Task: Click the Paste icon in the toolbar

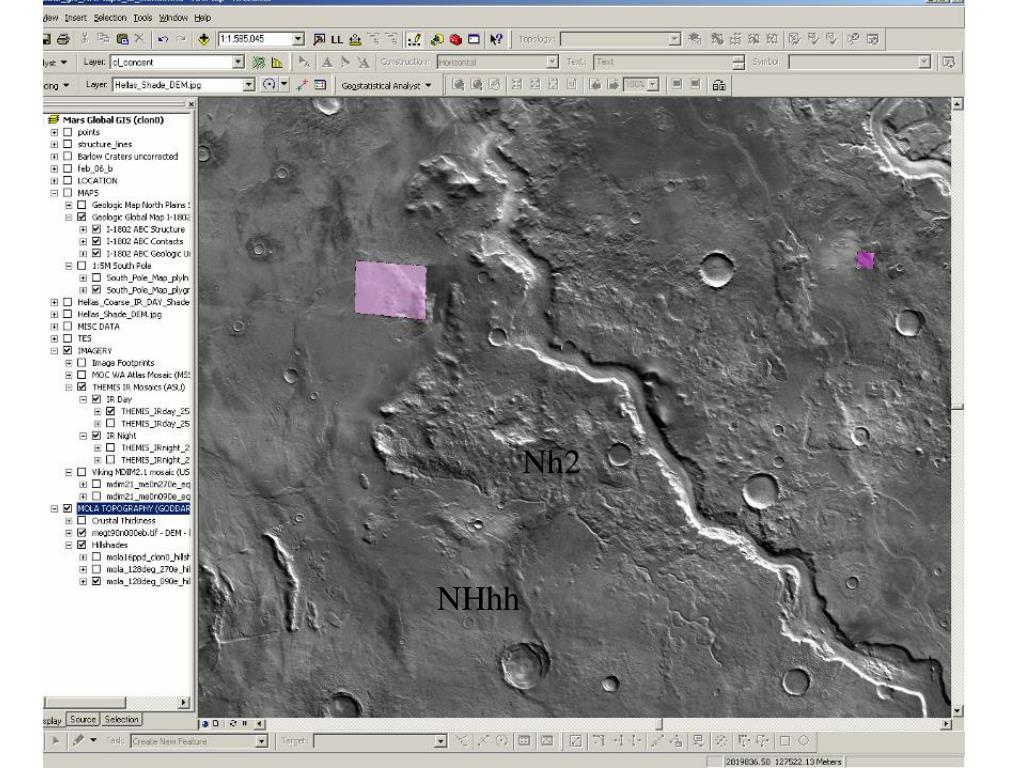Action: (x=121, y=39)
